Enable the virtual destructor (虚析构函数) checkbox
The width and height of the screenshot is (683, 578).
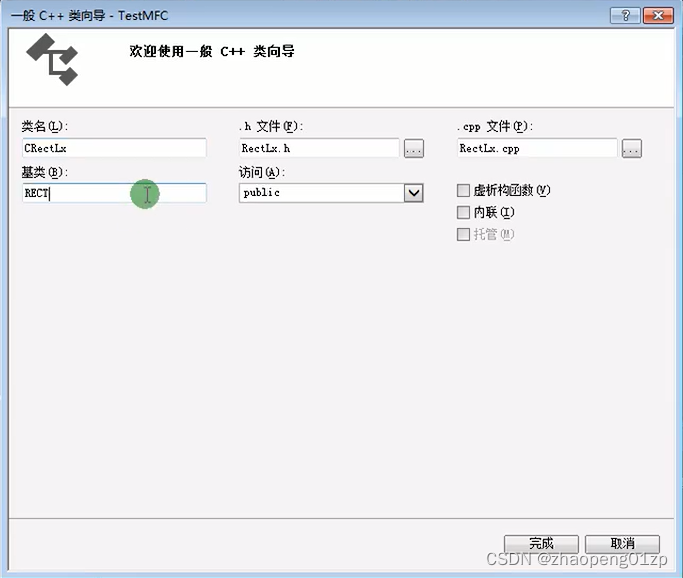click(463, 190)
